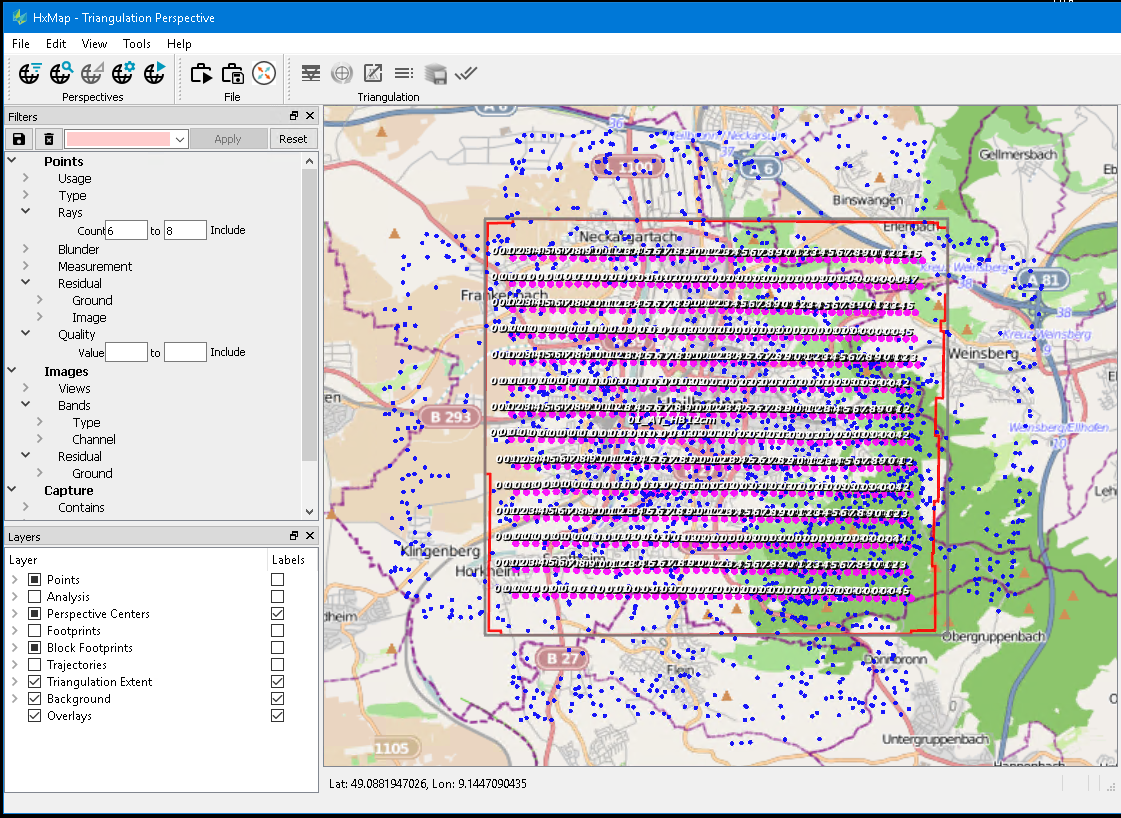The height and width of the screenshot is (818, 1121).
Task: Click the Reset button in Filters
Action: 293,139
